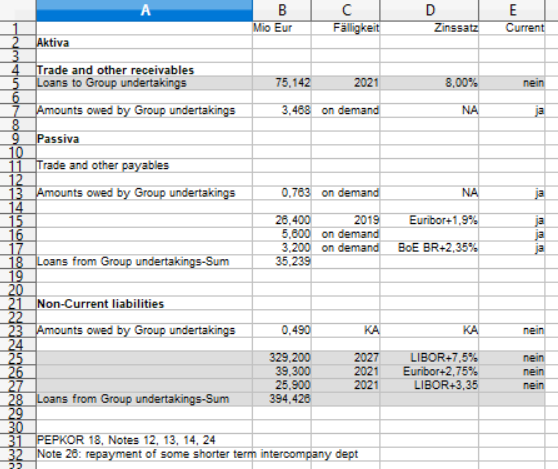This screenshot has width=558, height=469.
Task: Select column B header
Action: pos(282,10)
